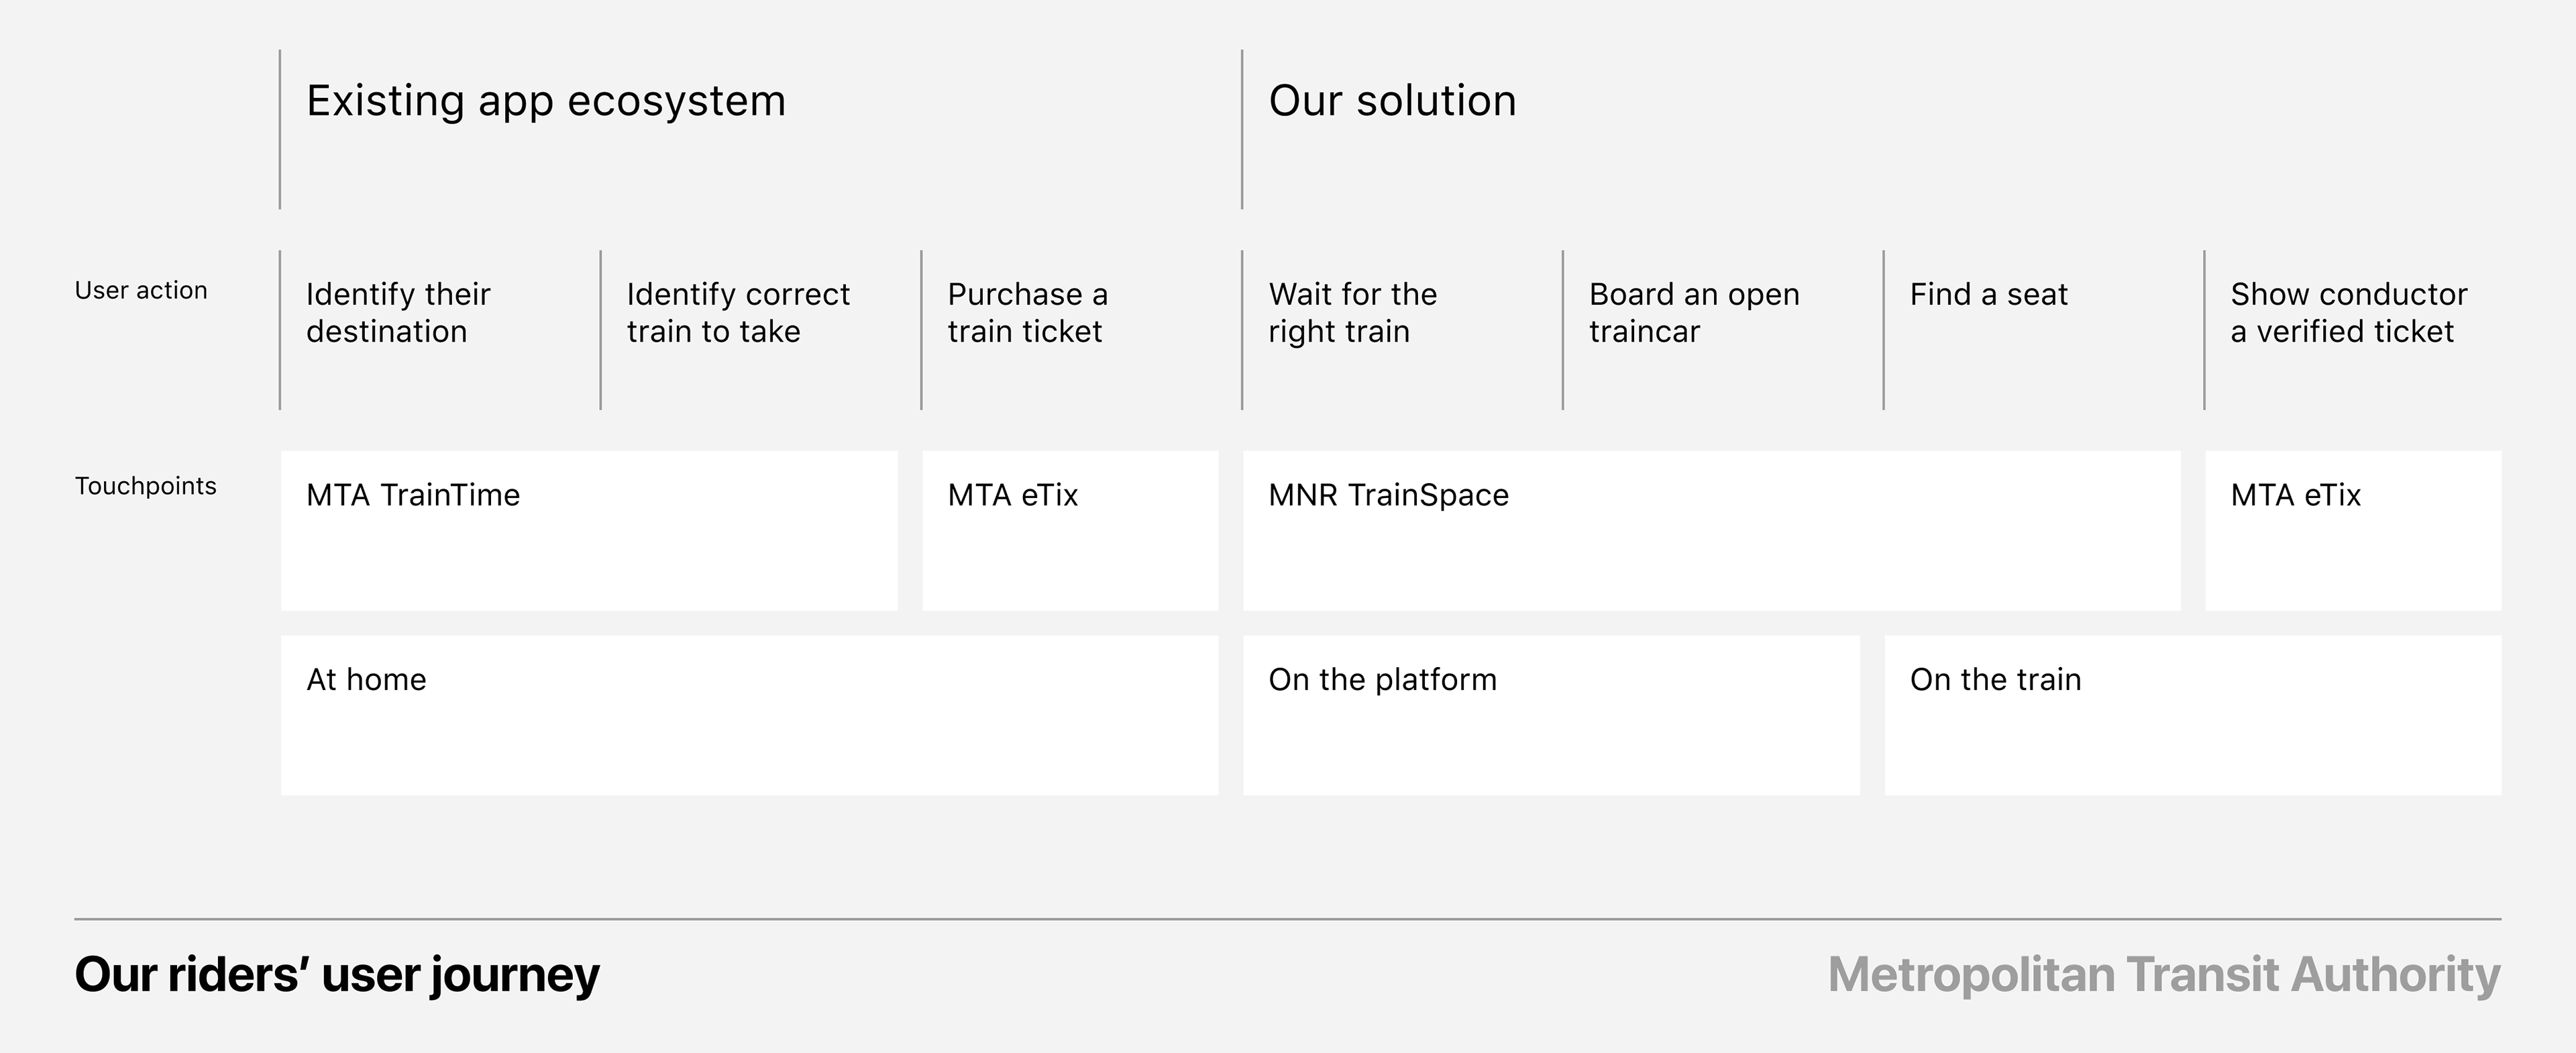Click the 'On the platform' location box

pyautogui.click(x=1551, y=716)
